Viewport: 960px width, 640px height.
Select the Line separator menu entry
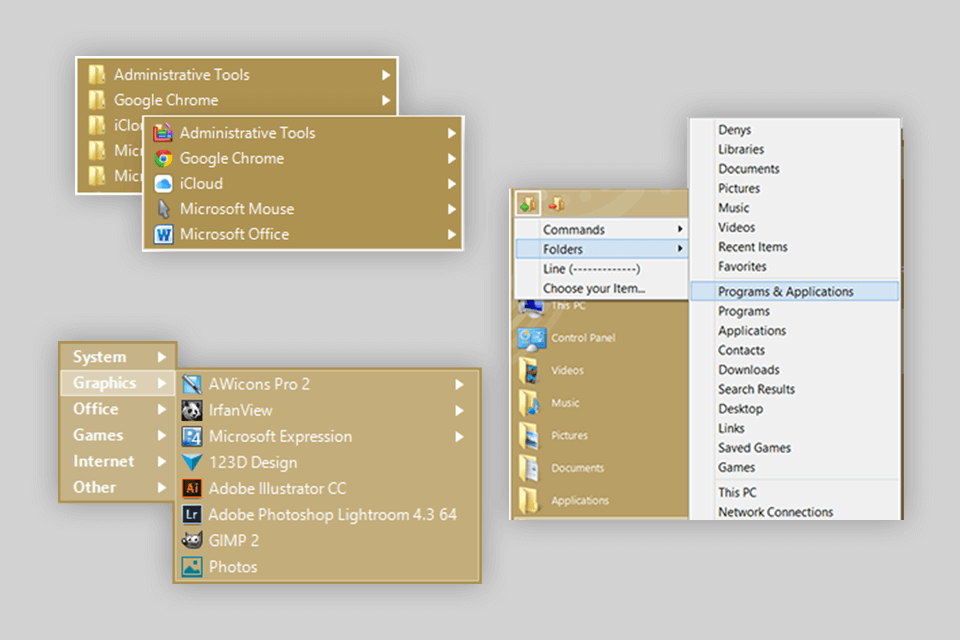(602, 269)
